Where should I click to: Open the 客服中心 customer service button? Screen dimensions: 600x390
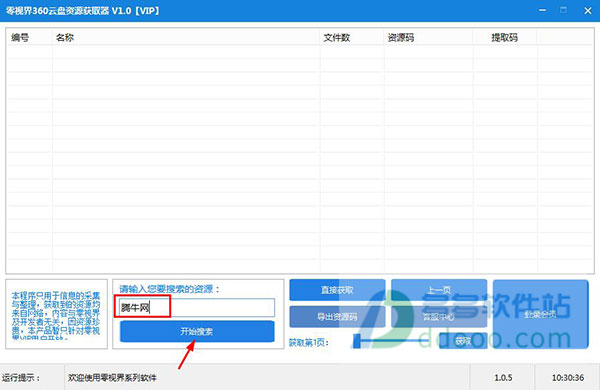pos(439,317)
